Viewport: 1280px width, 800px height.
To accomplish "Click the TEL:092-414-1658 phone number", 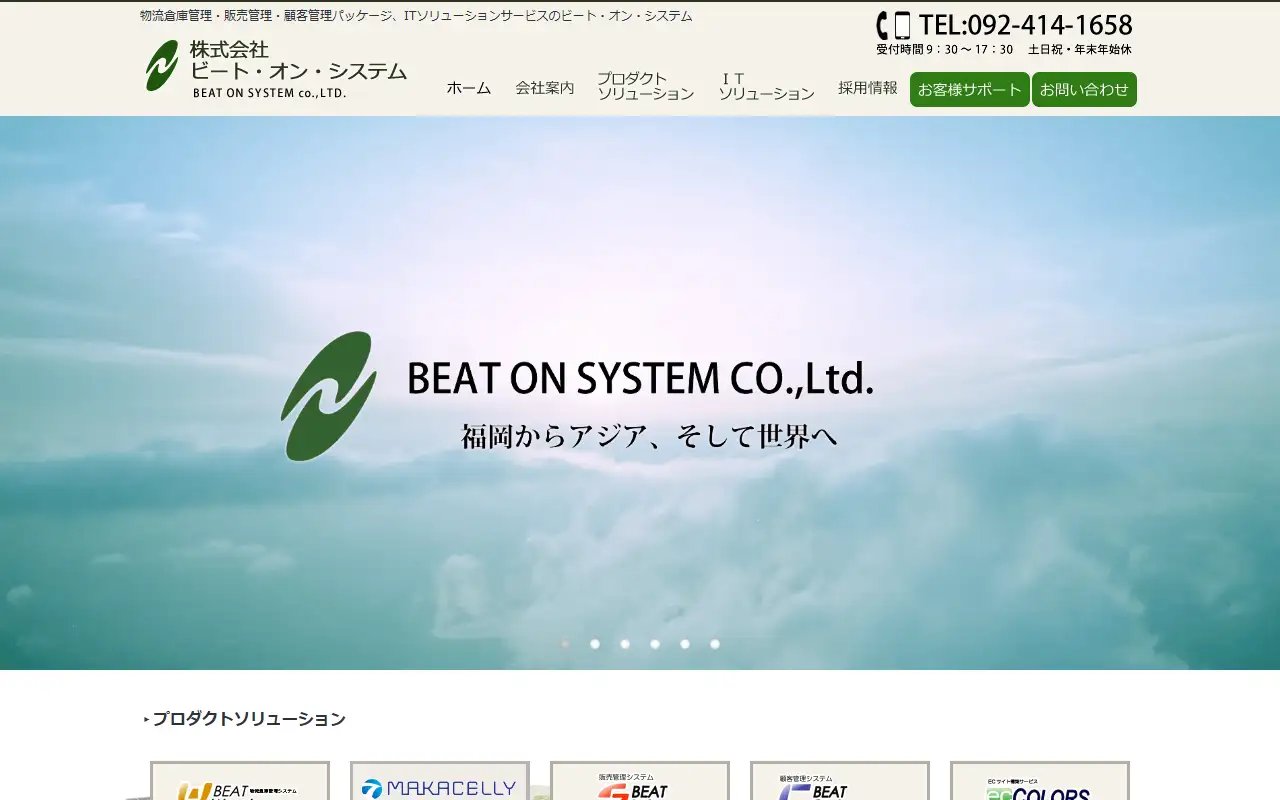I will click(x=1026, y=25).
